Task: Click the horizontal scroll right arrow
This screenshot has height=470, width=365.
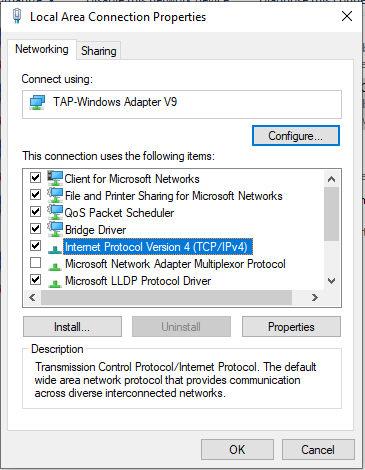Action: pos(315,297)
